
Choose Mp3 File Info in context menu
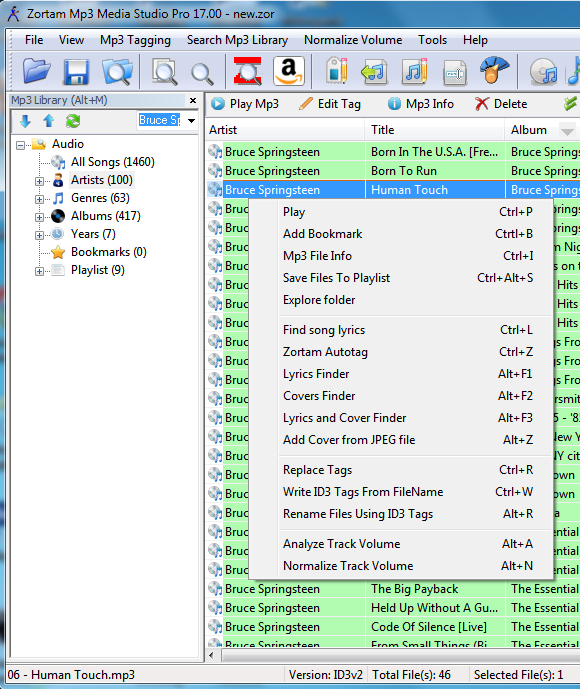point(401,256)
